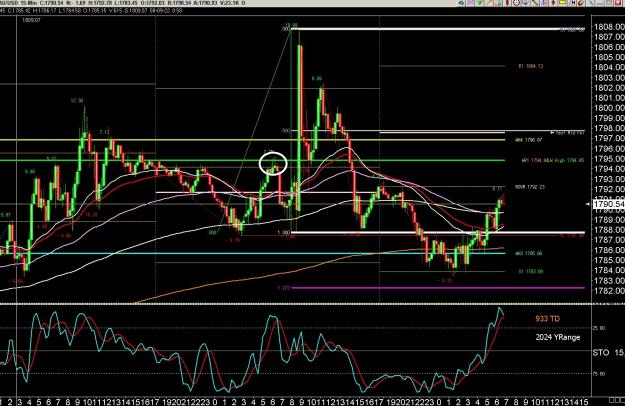
Task: Click the 1792.23 pivot level label
Action: tap(530, 187)
